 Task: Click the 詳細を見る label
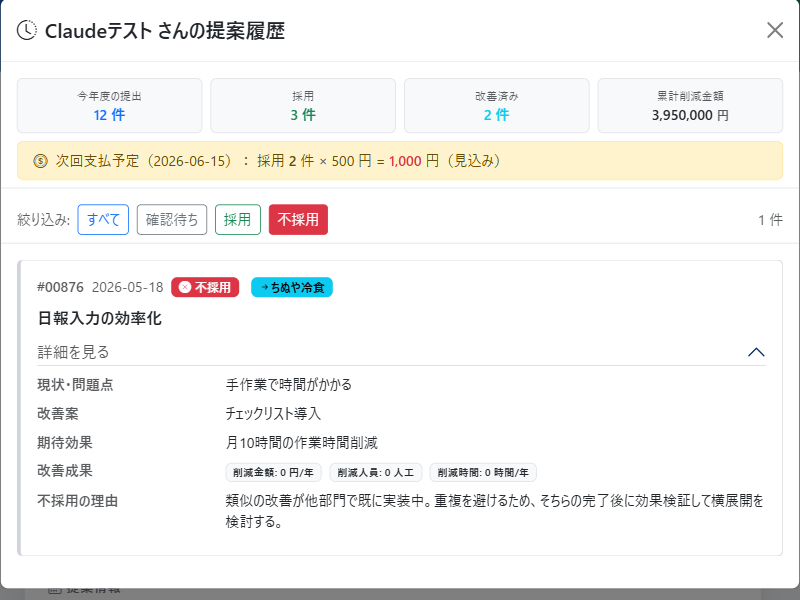click(x=73, y=352)
